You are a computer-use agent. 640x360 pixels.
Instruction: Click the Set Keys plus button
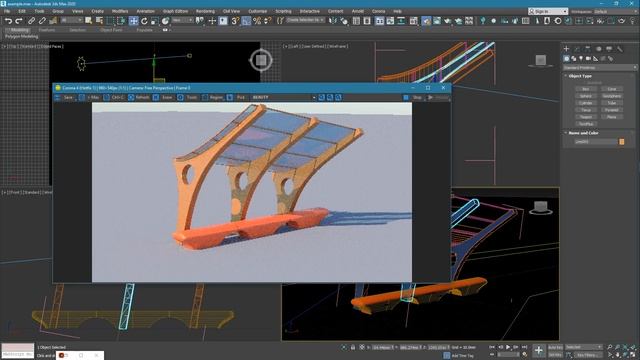[x=539, y=350]
